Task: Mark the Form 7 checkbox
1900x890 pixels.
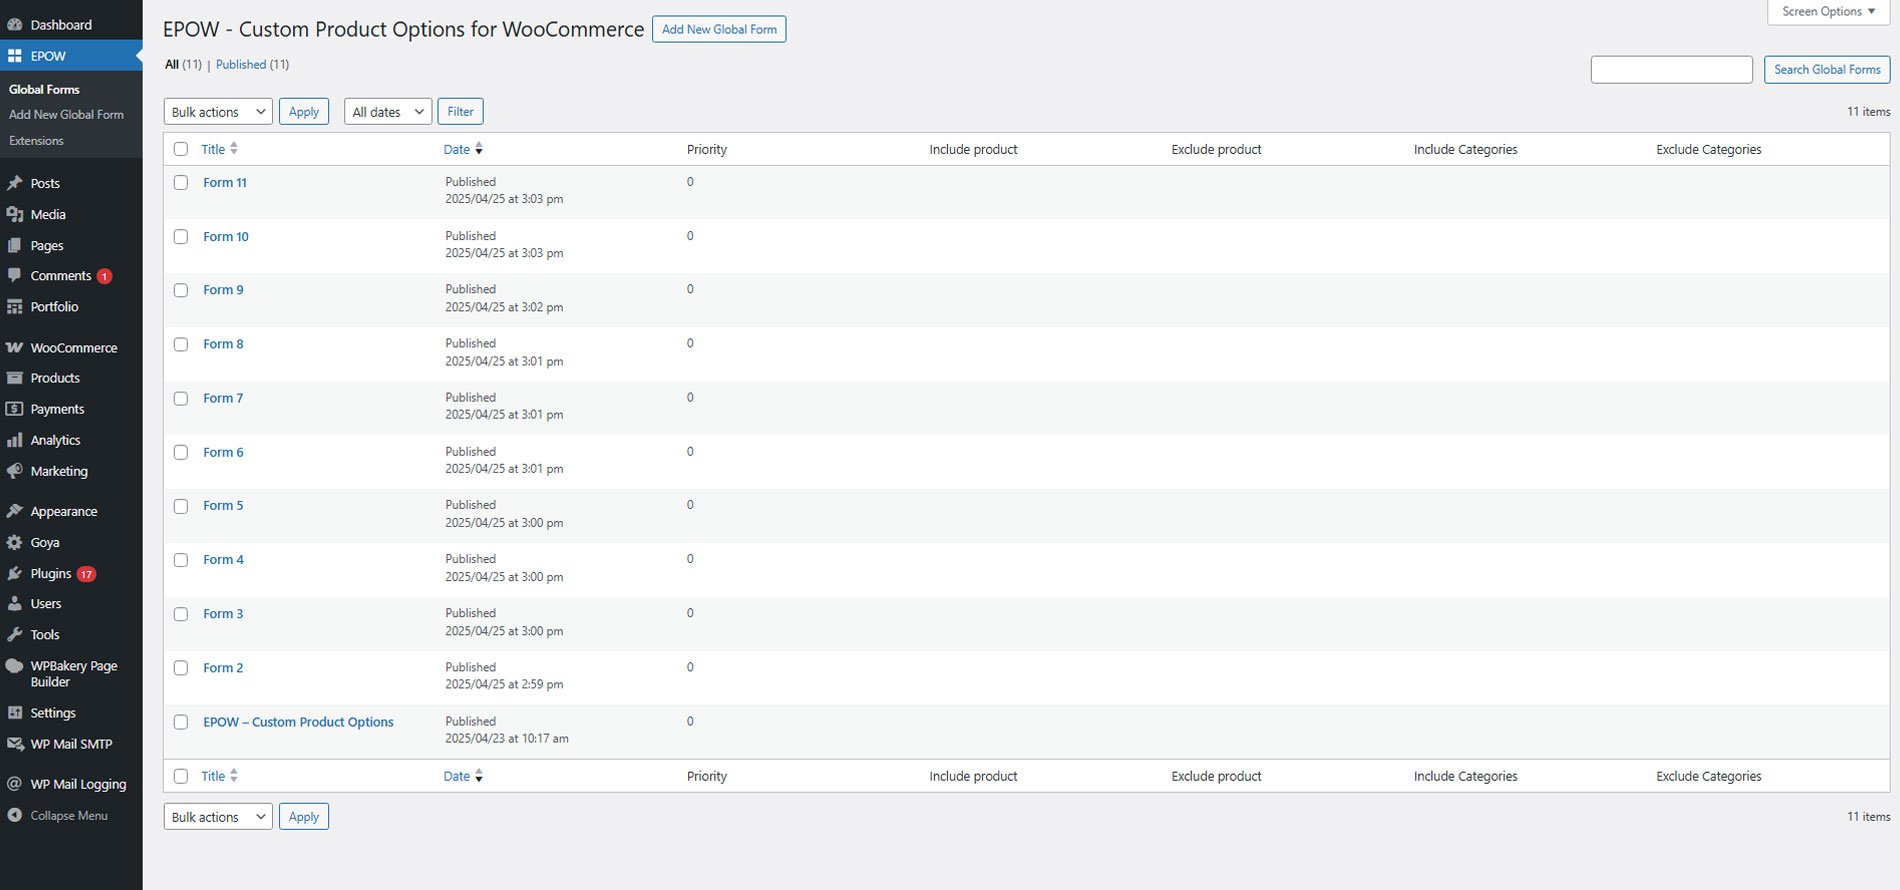Action: (181, 398)
